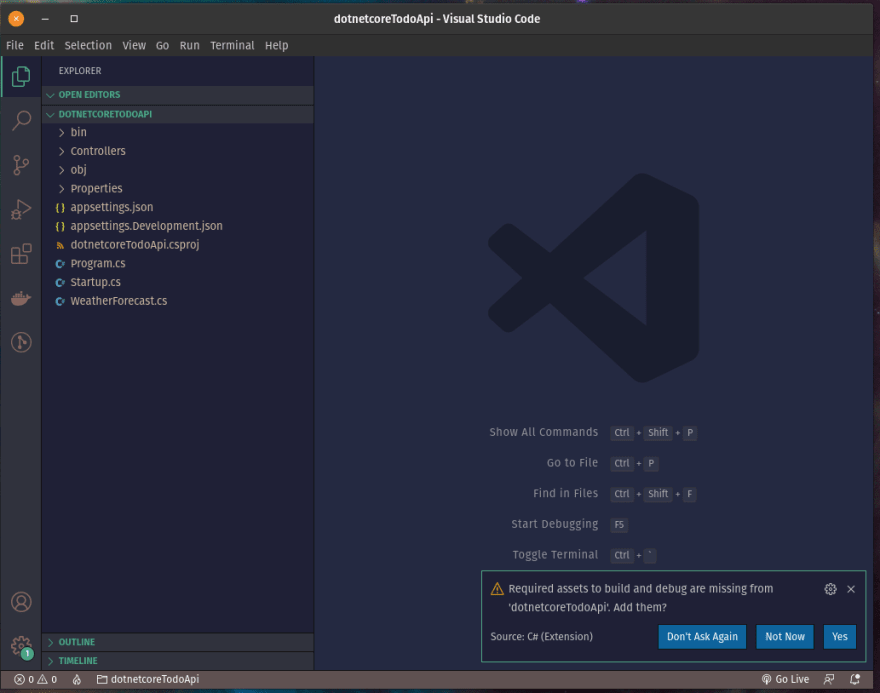Open the Docker view icon
Image resolution: width=880 pixels, height=693 pixels.
pos(21,298)
